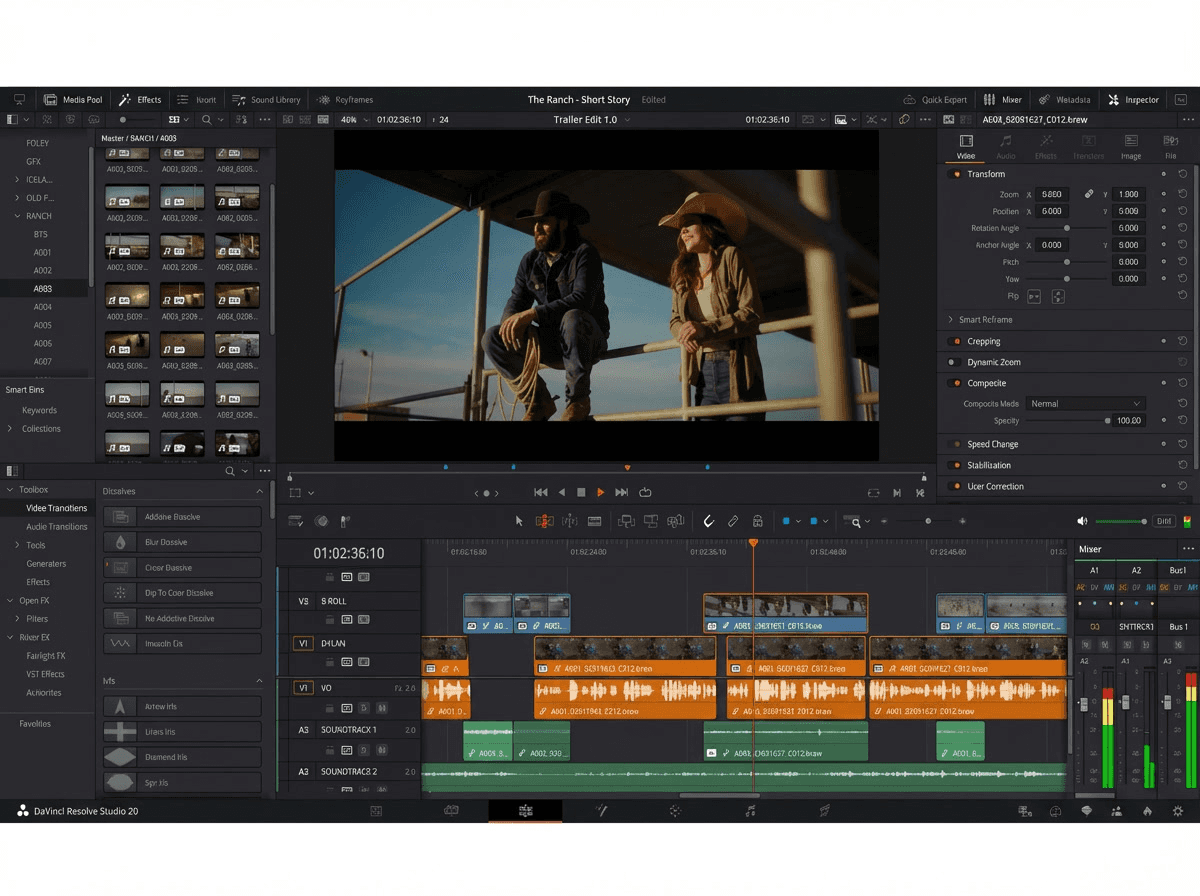Toggle the Dynamic Zoom switch
The width and height of the screenshot is (1200, 896).
pos(954,362)
